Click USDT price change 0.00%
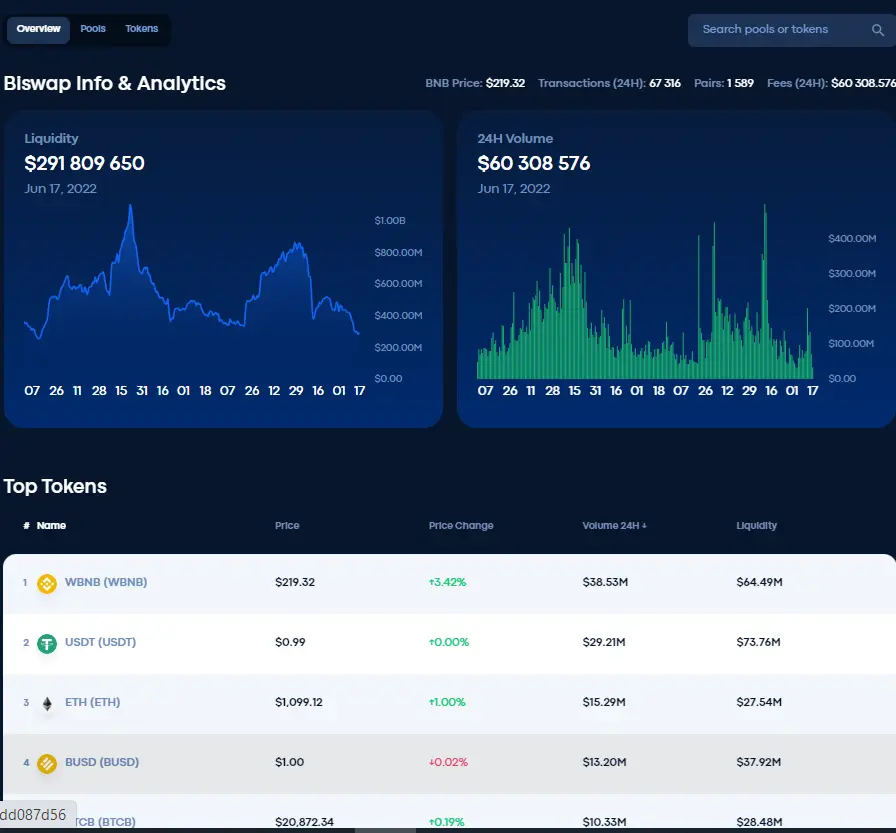 [x=449, y=642]
